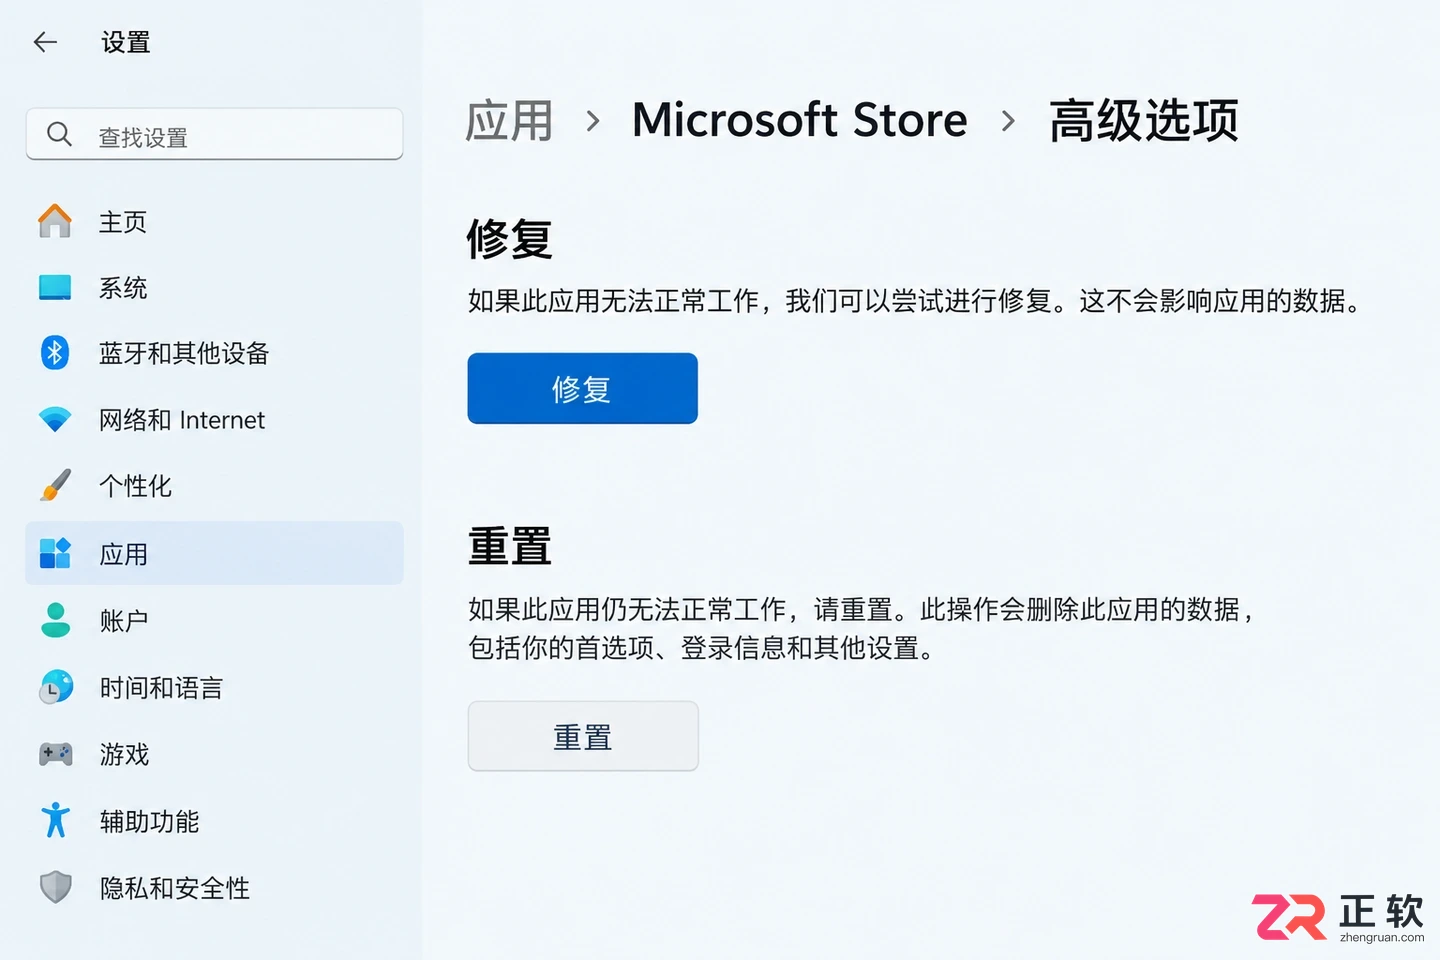
Task: Open 隐私和安全性 settings
Action: [214, 887]
